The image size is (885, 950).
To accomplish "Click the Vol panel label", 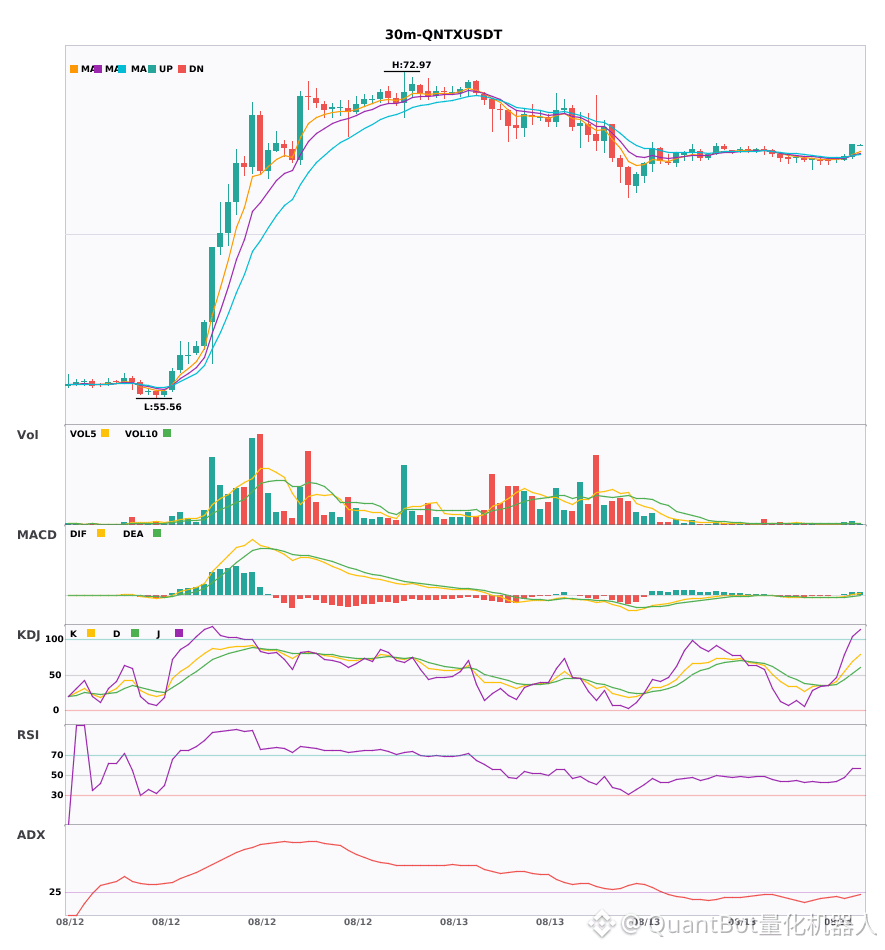I will [x=27, y=435].
